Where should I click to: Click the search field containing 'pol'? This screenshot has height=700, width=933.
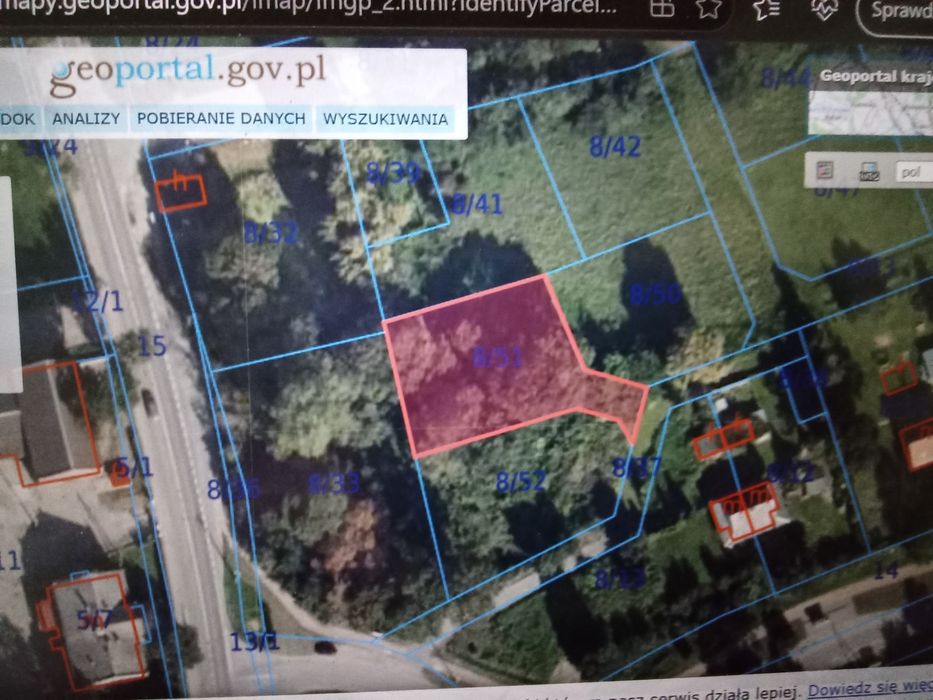(x=914, y=173)
